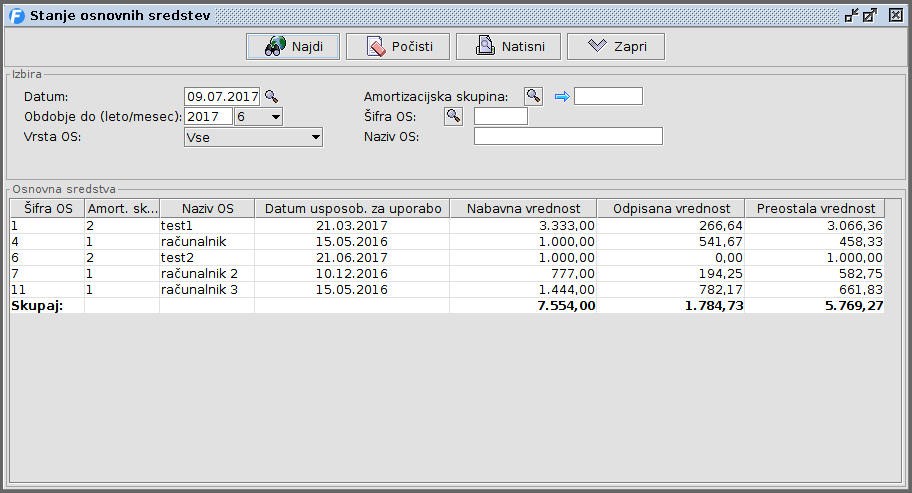
Task: Focus the Naziv OS text field
Action: pyautogui.click(x=567, y=136)
